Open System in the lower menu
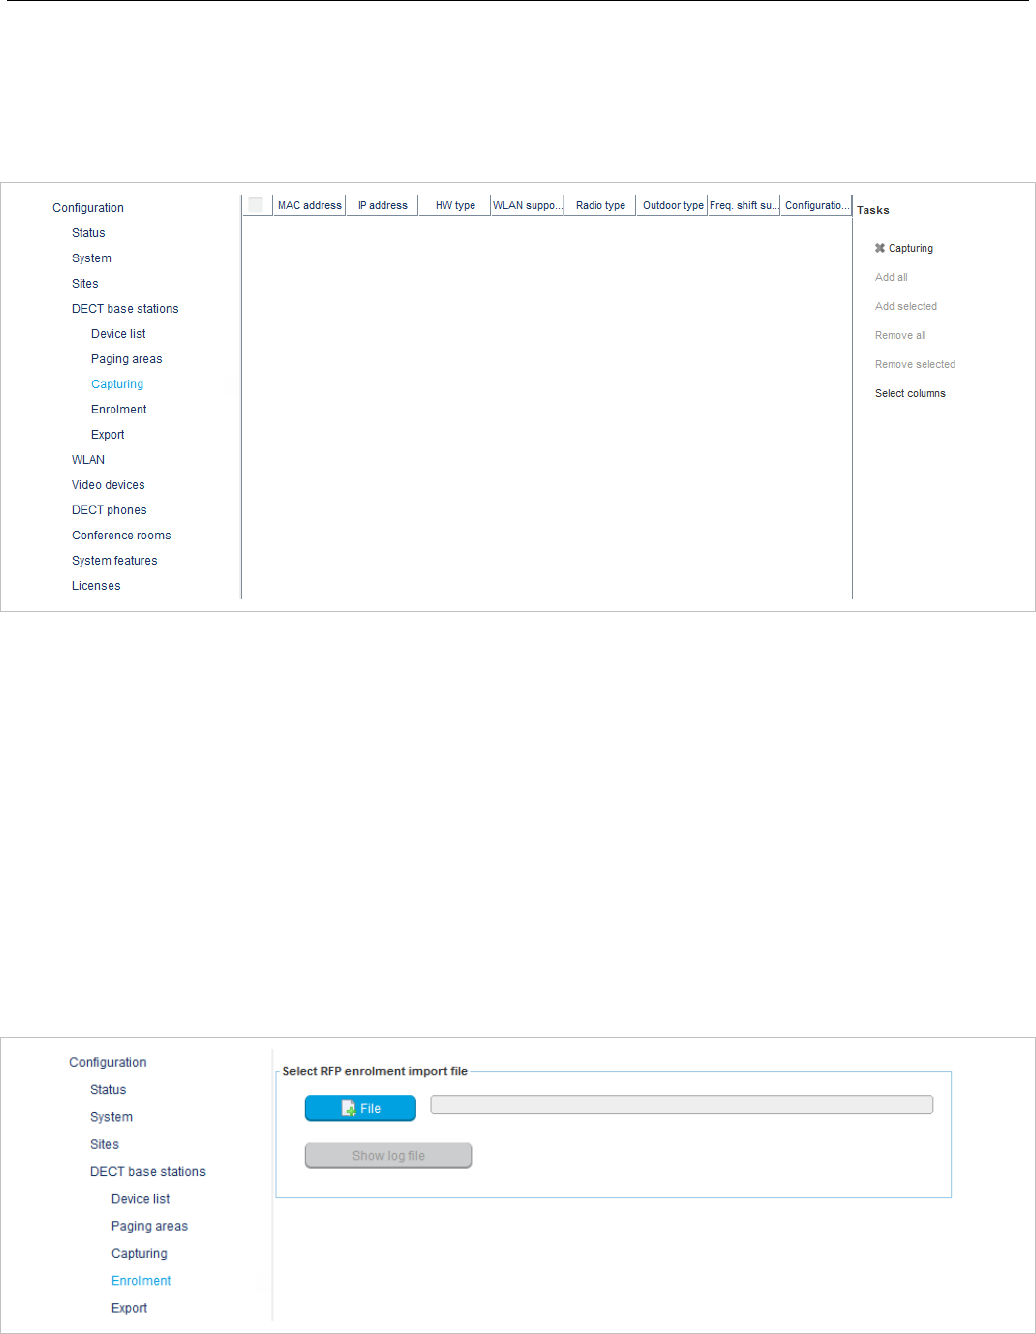Viewport: 1036px width, 1334px height. pos(111,1117)
